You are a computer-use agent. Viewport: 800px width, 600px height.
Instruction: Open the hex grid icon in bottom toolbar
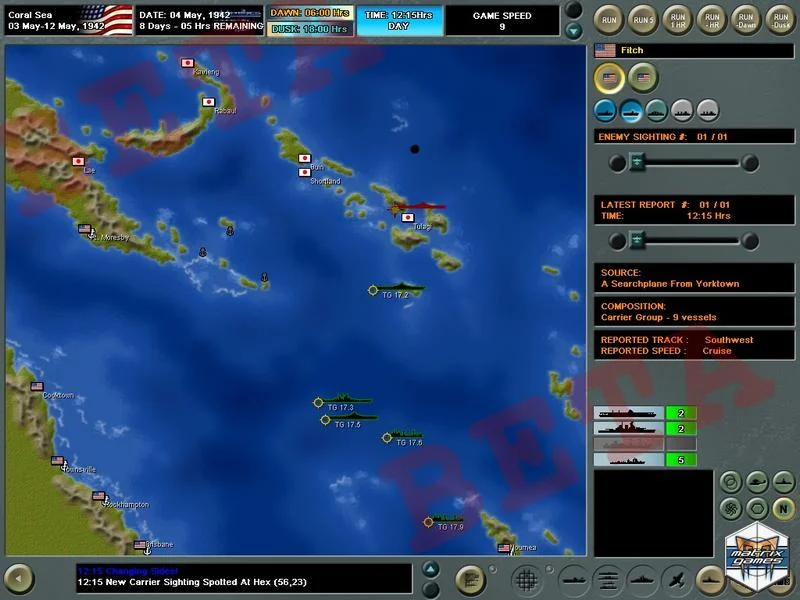(x=526, y=578)
